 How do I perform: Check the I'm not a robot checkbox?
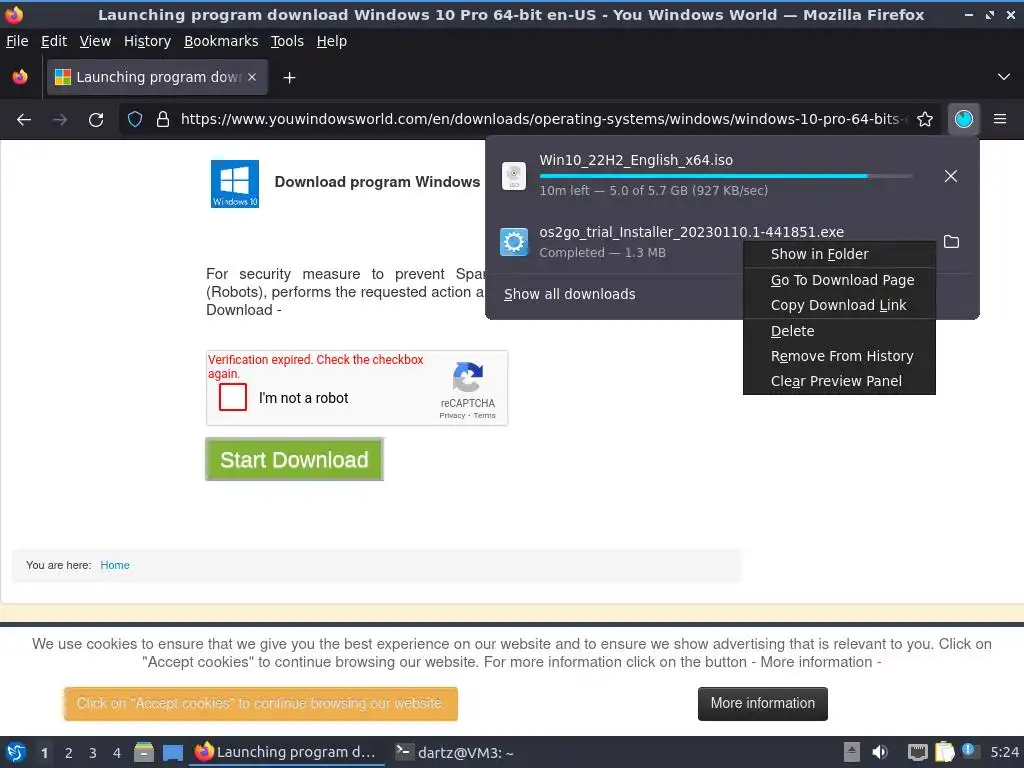pos(233,397)
